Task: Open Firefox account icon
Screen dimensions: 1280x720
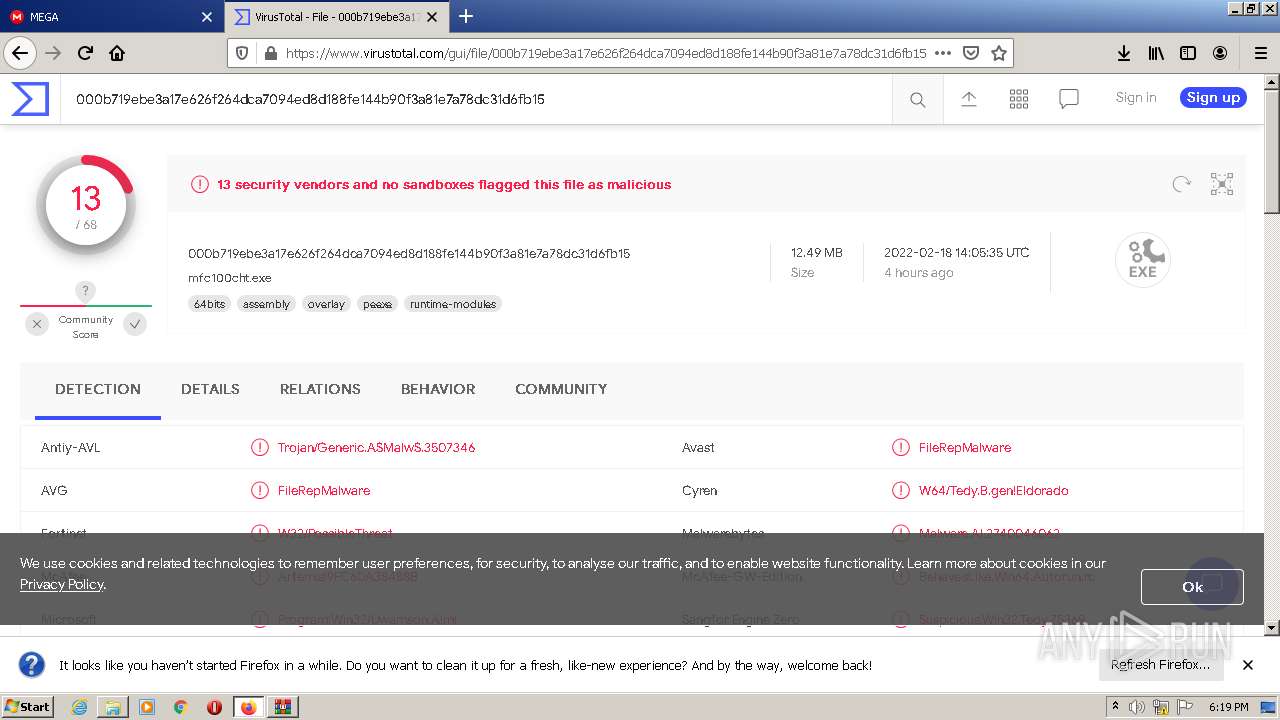Action: [1220, 53]
